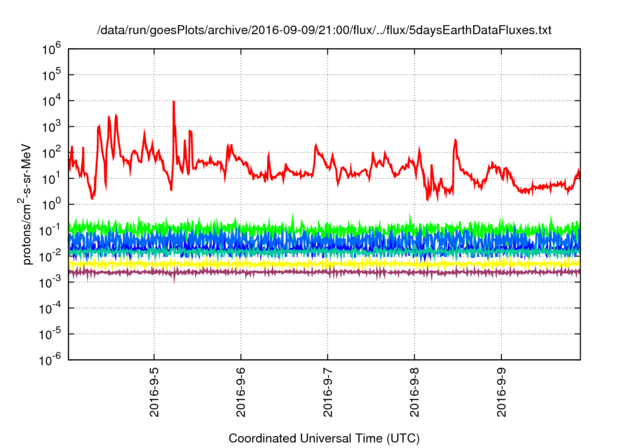
Task: Click the 10^0 y-axis tick label
Action: (x=51, y=204)
